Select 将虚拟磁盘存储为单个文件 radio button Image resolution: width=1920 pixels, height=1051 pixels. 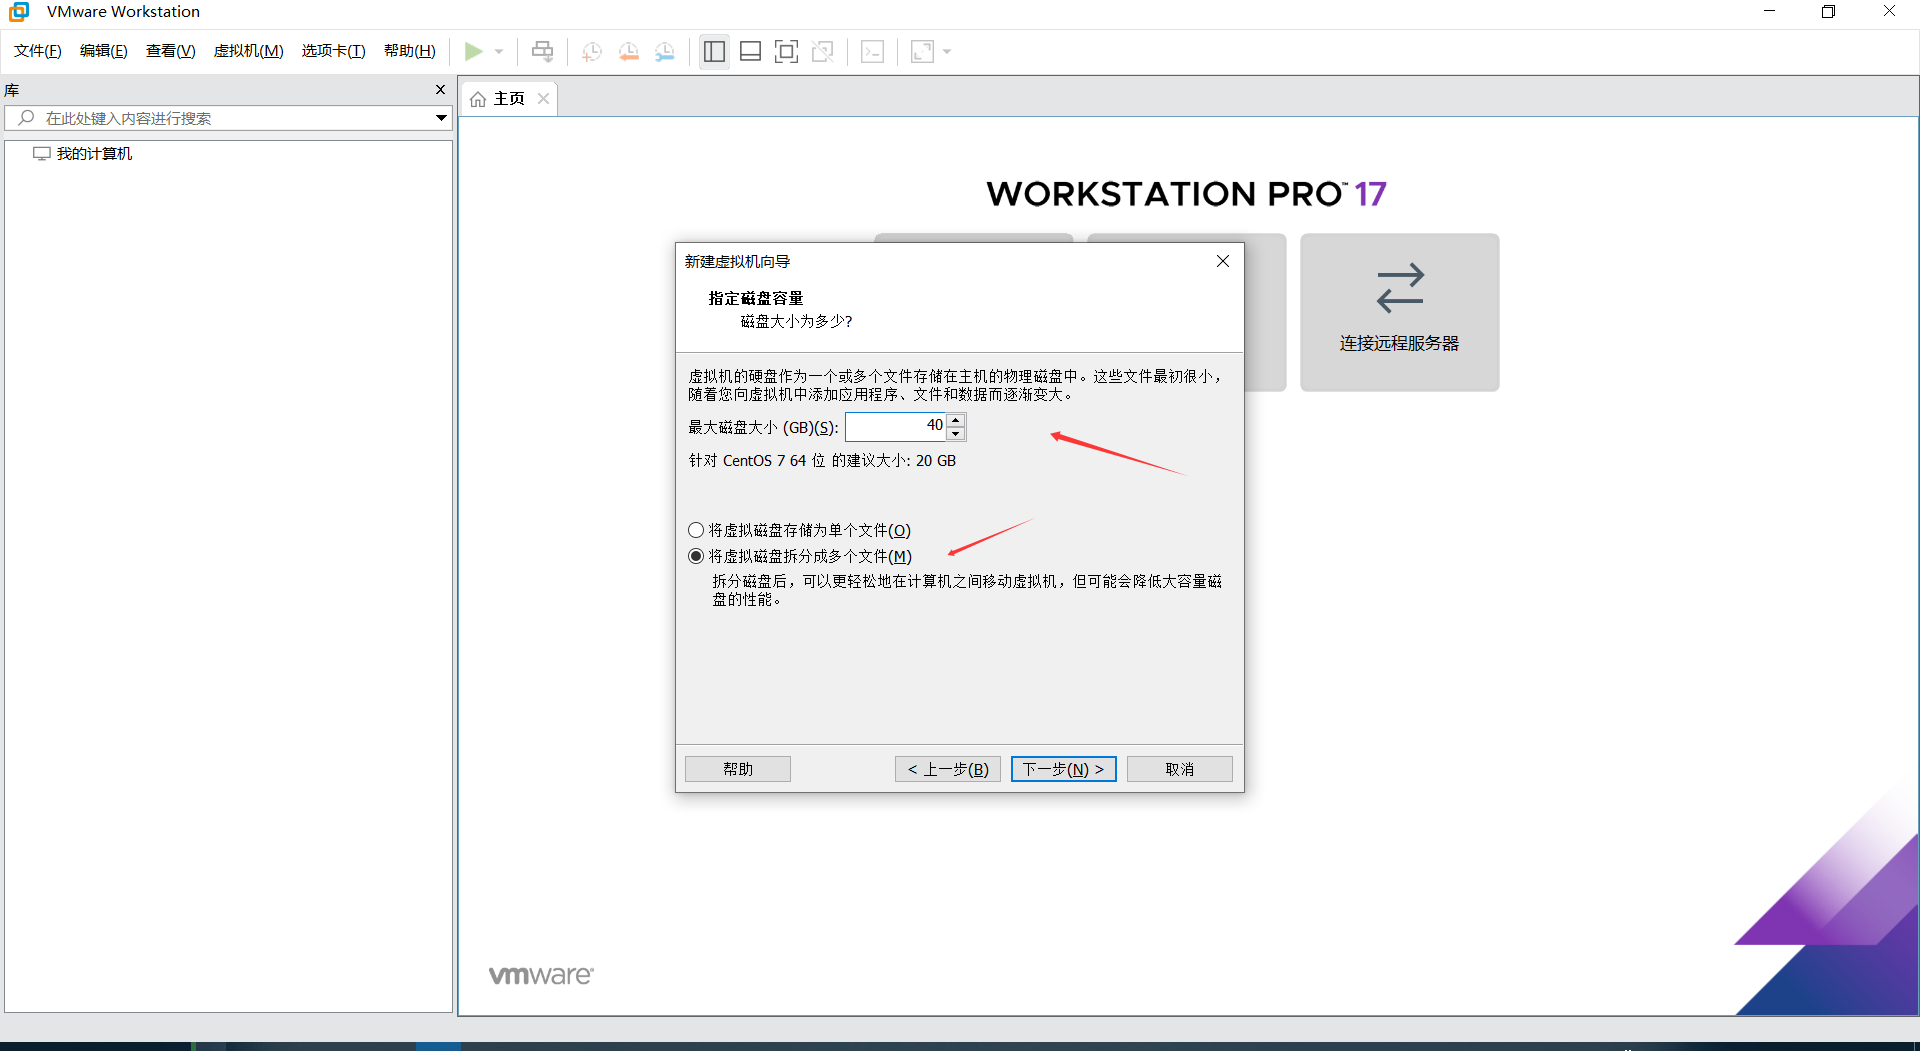[x=696, y=531]
